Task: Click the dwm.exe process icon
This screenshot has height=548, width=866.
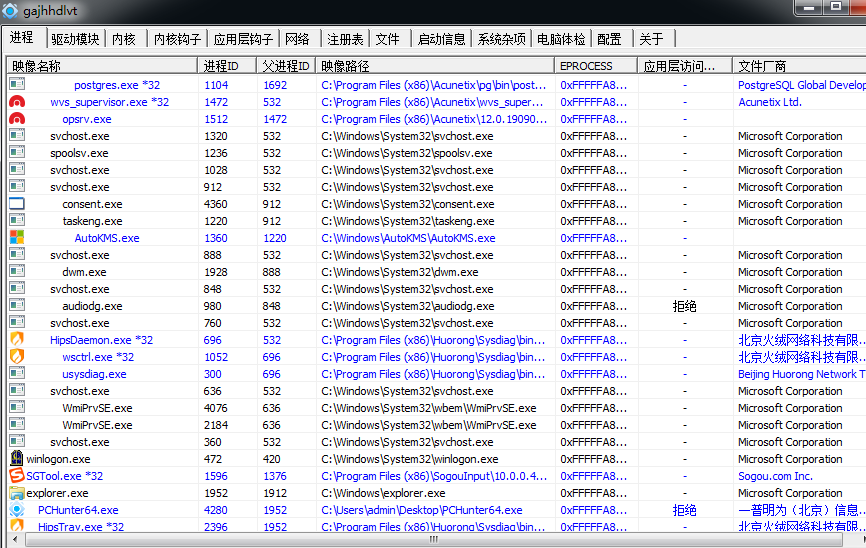Action: click(x=17, y=272)
